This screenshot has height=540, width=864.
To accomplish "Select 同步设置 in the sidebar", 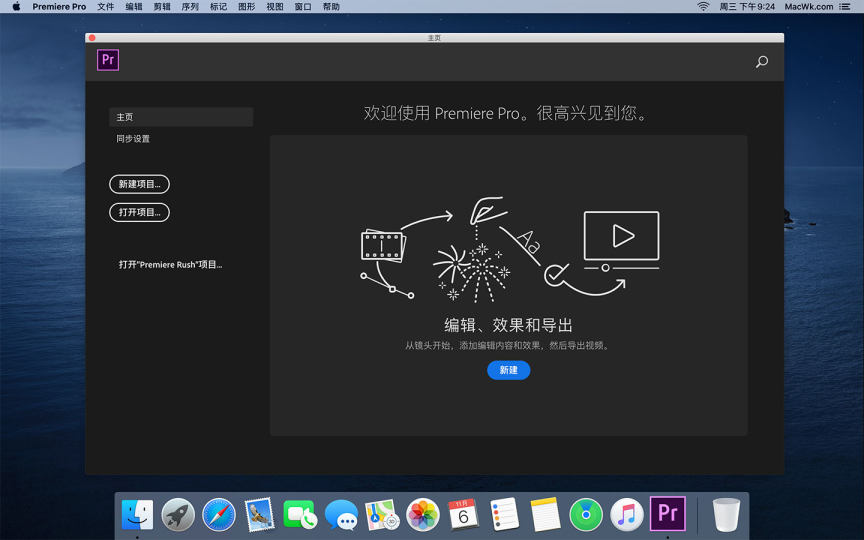I will click(133, 139).
